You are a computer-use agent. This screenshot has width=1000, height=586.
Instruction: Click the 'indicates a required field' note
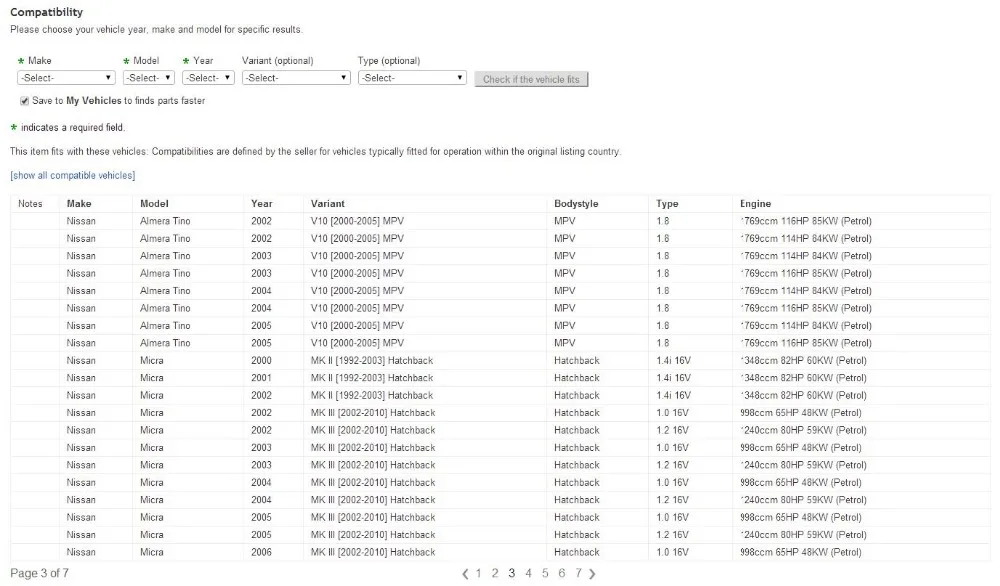click(x=73, y=128)
